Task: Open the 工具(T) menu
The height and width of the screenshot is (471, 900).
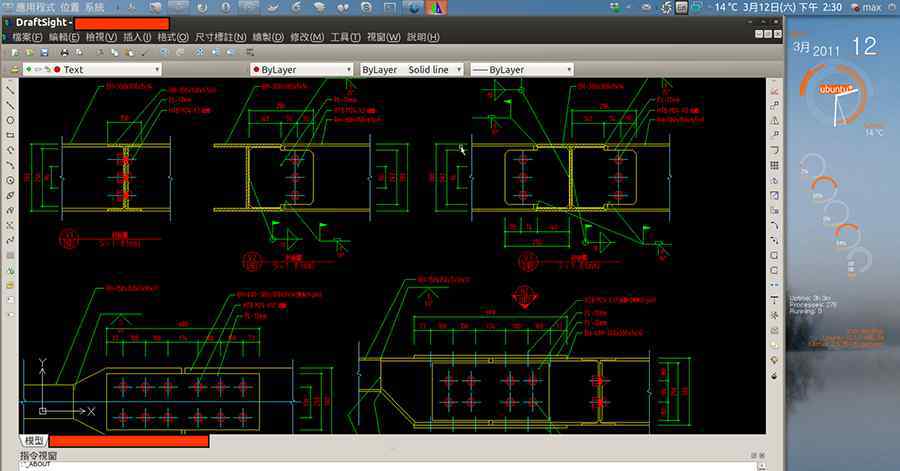Action: (x=346, y=37)
